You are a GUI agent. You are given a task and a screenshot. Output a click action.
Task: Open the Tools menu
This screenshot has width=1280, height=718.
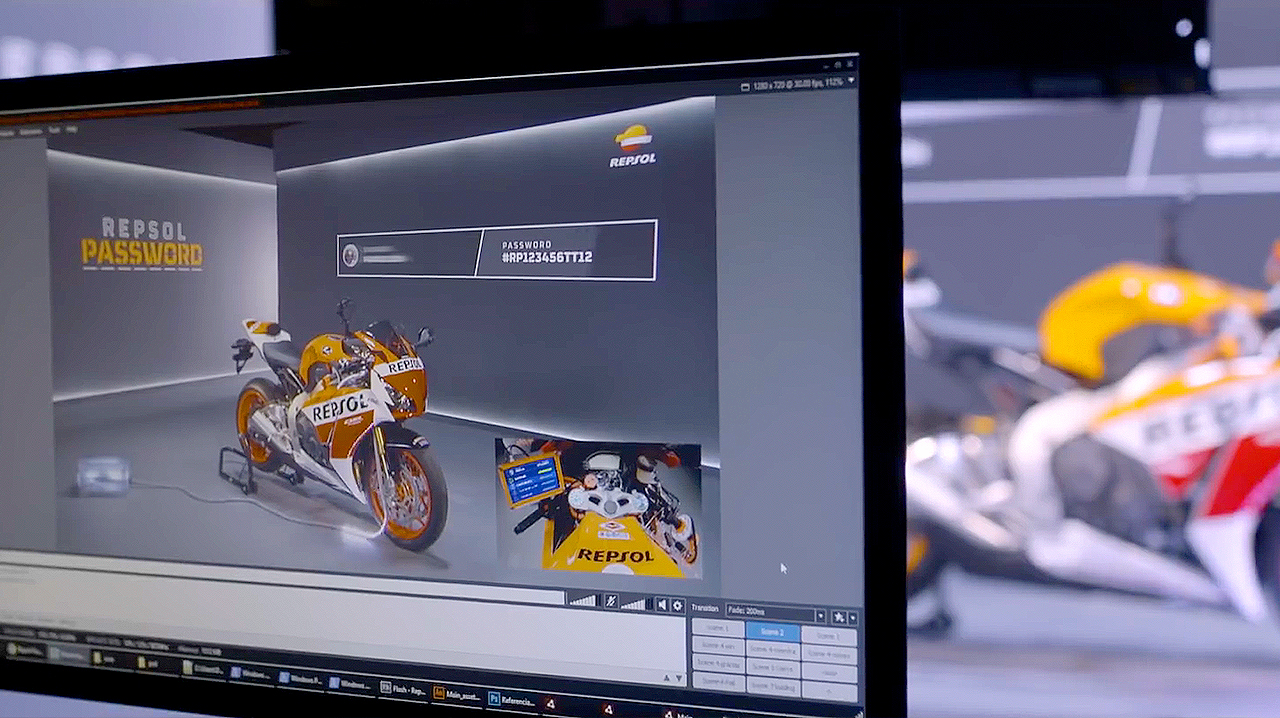54,130
